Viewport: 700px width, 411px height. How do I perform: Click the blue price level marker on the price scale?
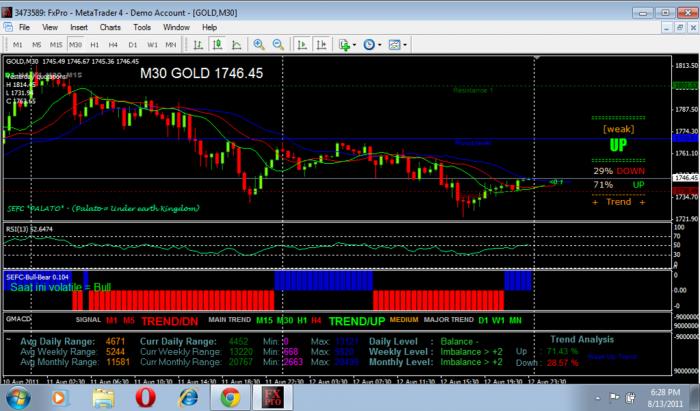click(685, 138)
